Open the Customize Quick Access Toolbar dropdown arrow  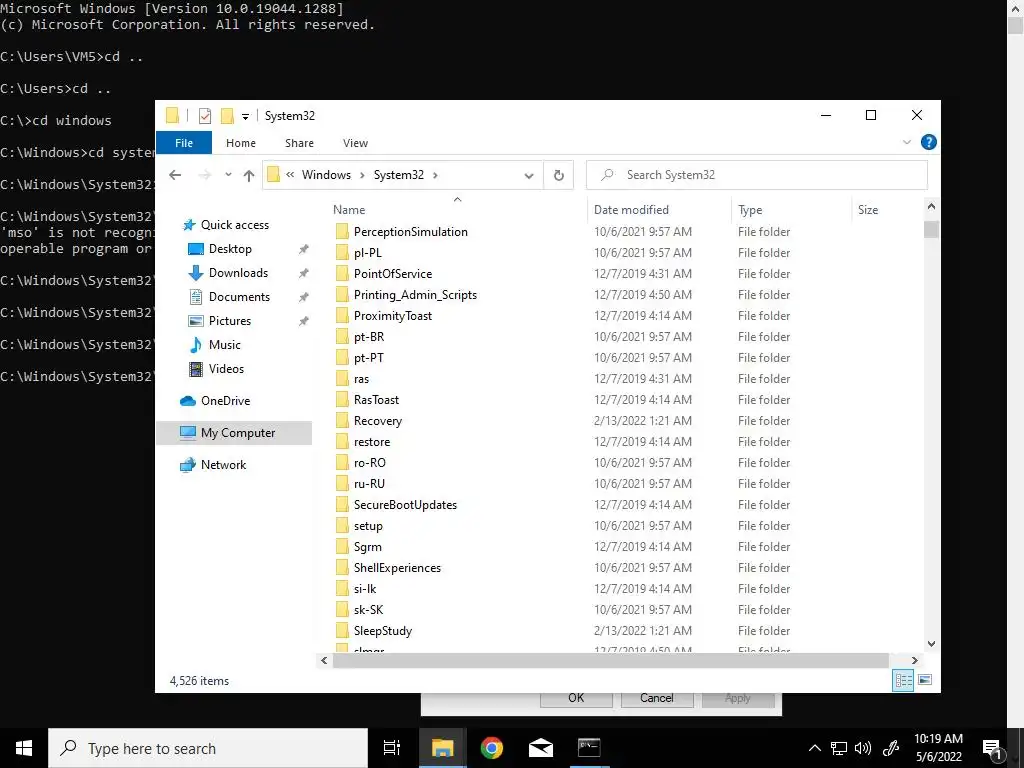click(246, 117)
